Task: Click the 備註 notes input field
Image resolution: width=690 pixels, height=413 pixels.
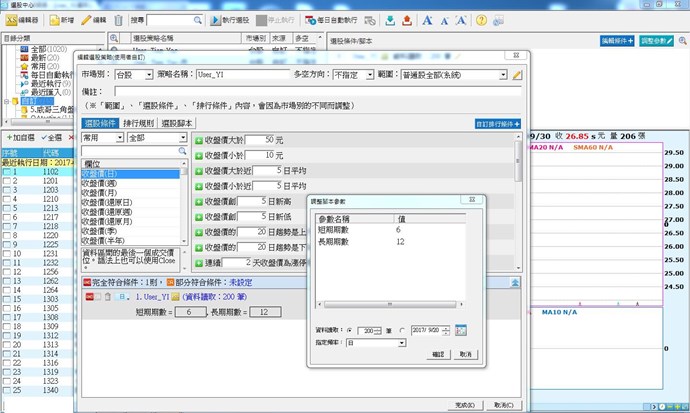Action: click(300, 90)
